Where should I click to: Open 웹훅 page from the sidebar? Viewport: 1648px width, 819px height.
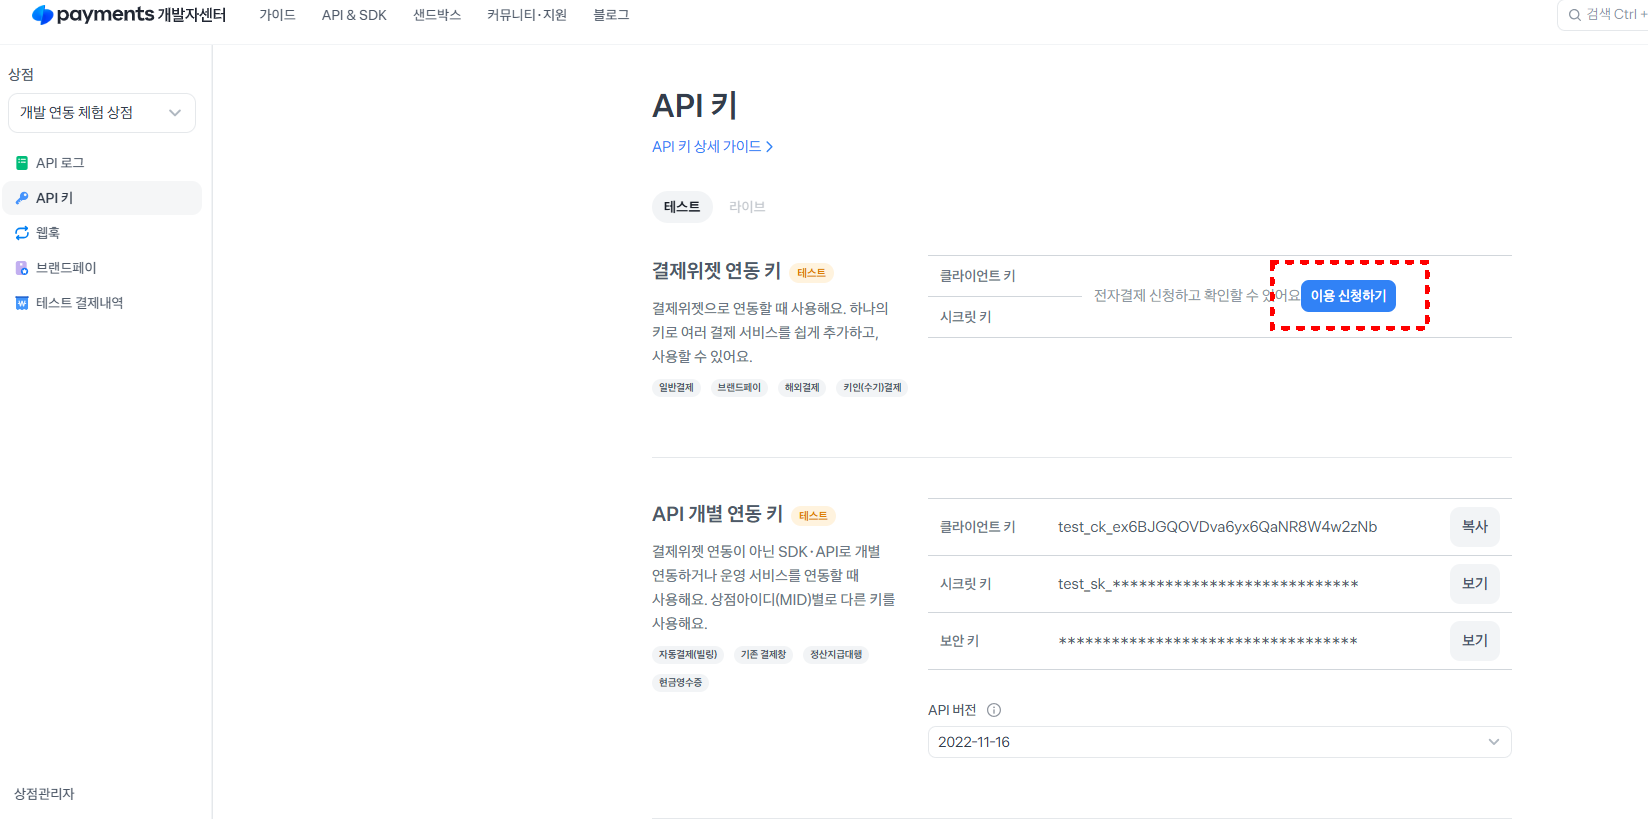102,233
